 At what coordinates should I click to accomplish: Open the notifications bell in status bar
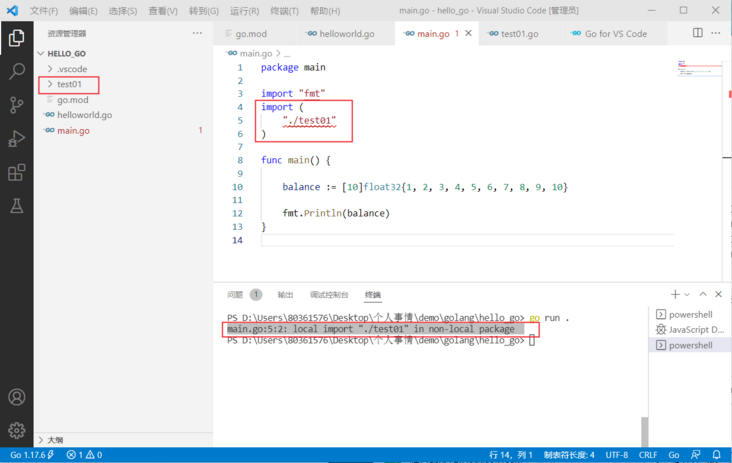point(716,455)
